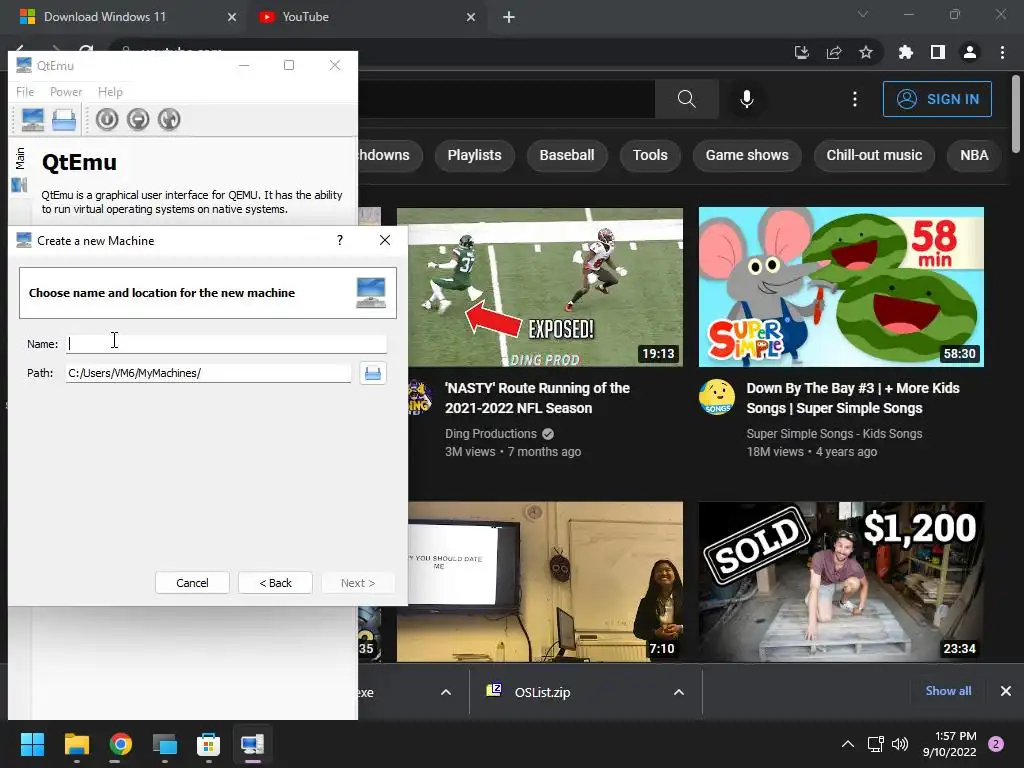Select the Game shows filter chip
The height and width of the screenshot is (768, 1024).
click(747, 155)
